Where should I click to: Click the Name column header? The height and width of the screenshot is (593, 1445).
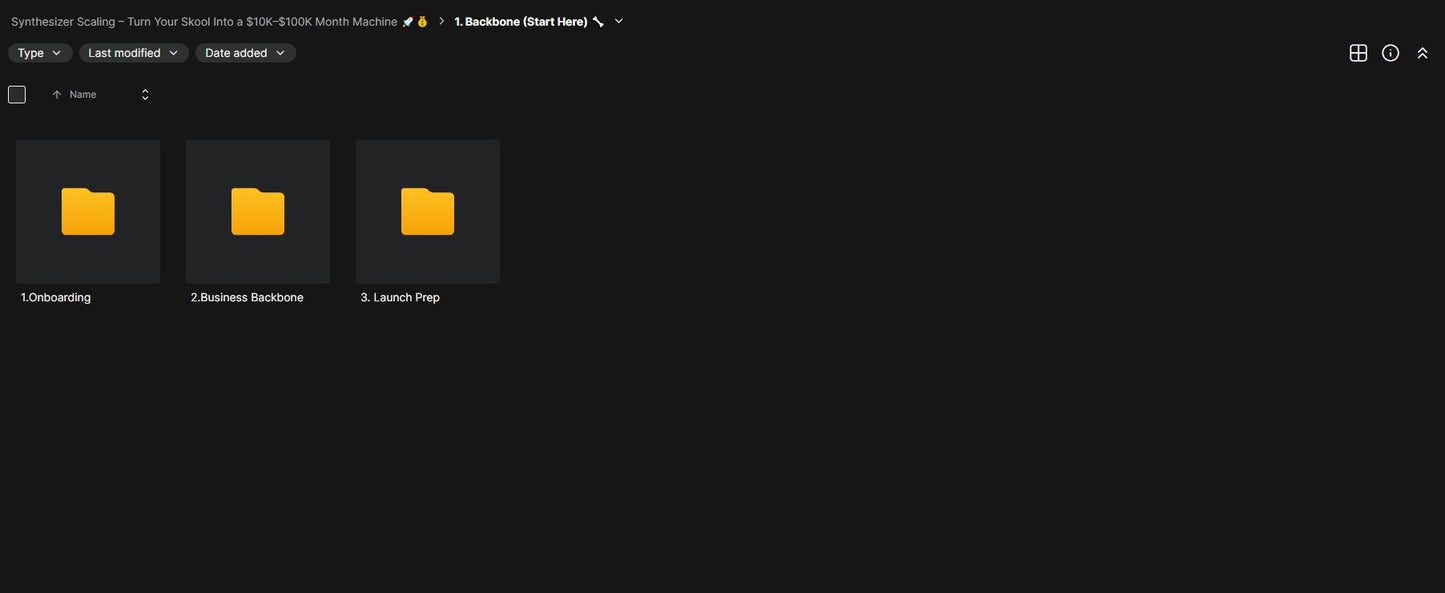pos(83,95)
